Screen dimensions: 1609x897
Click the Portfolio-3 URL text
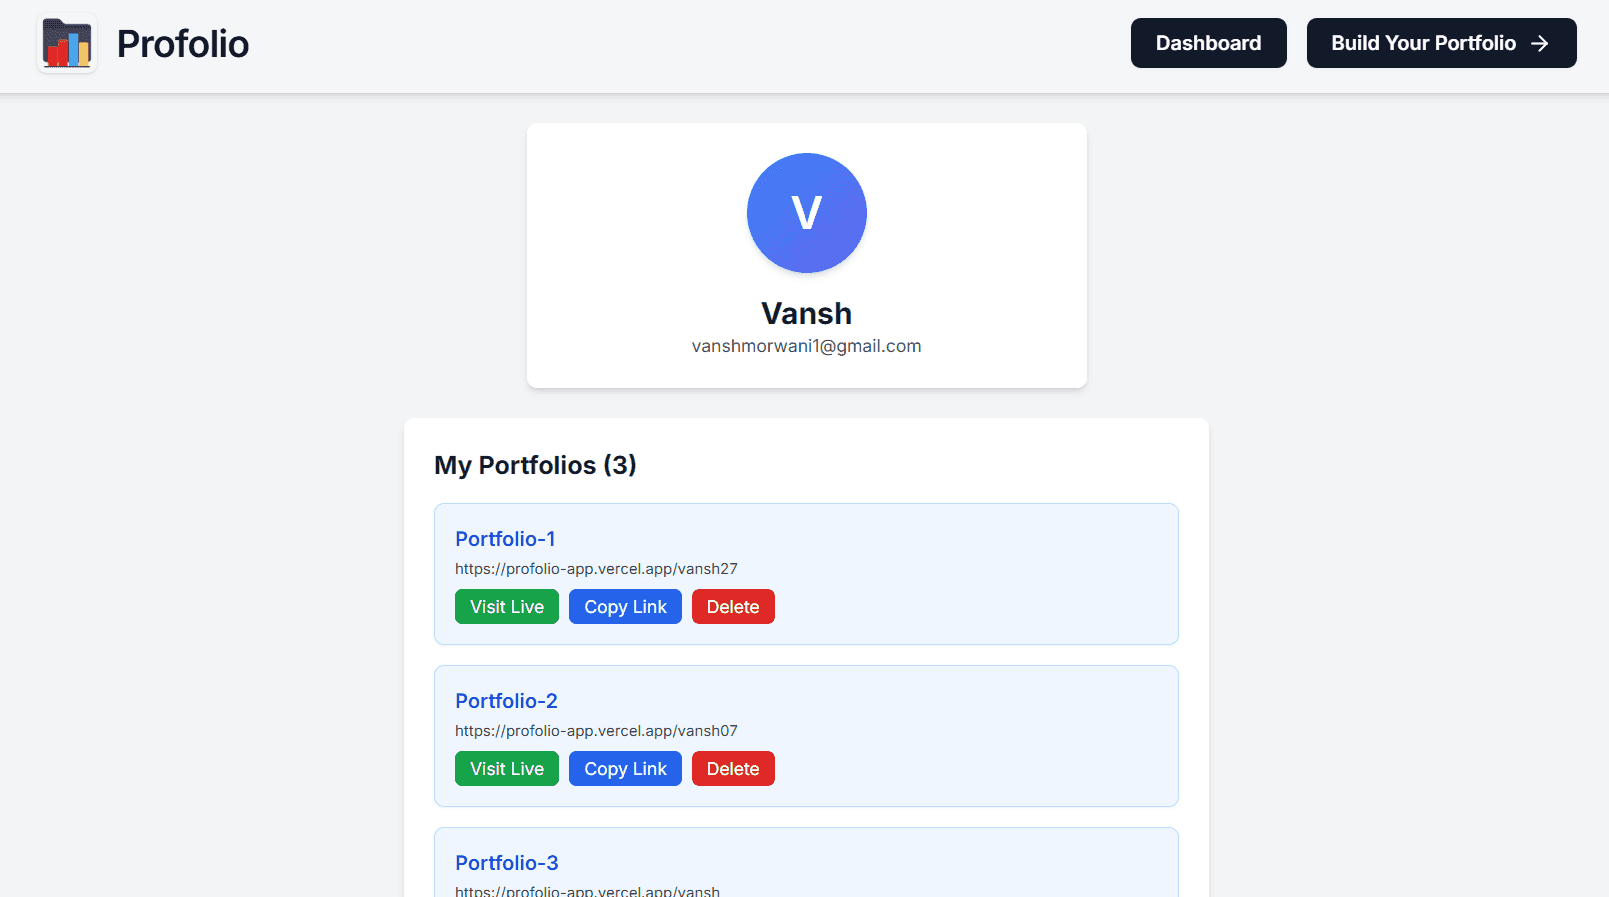(x=587, y=891)
